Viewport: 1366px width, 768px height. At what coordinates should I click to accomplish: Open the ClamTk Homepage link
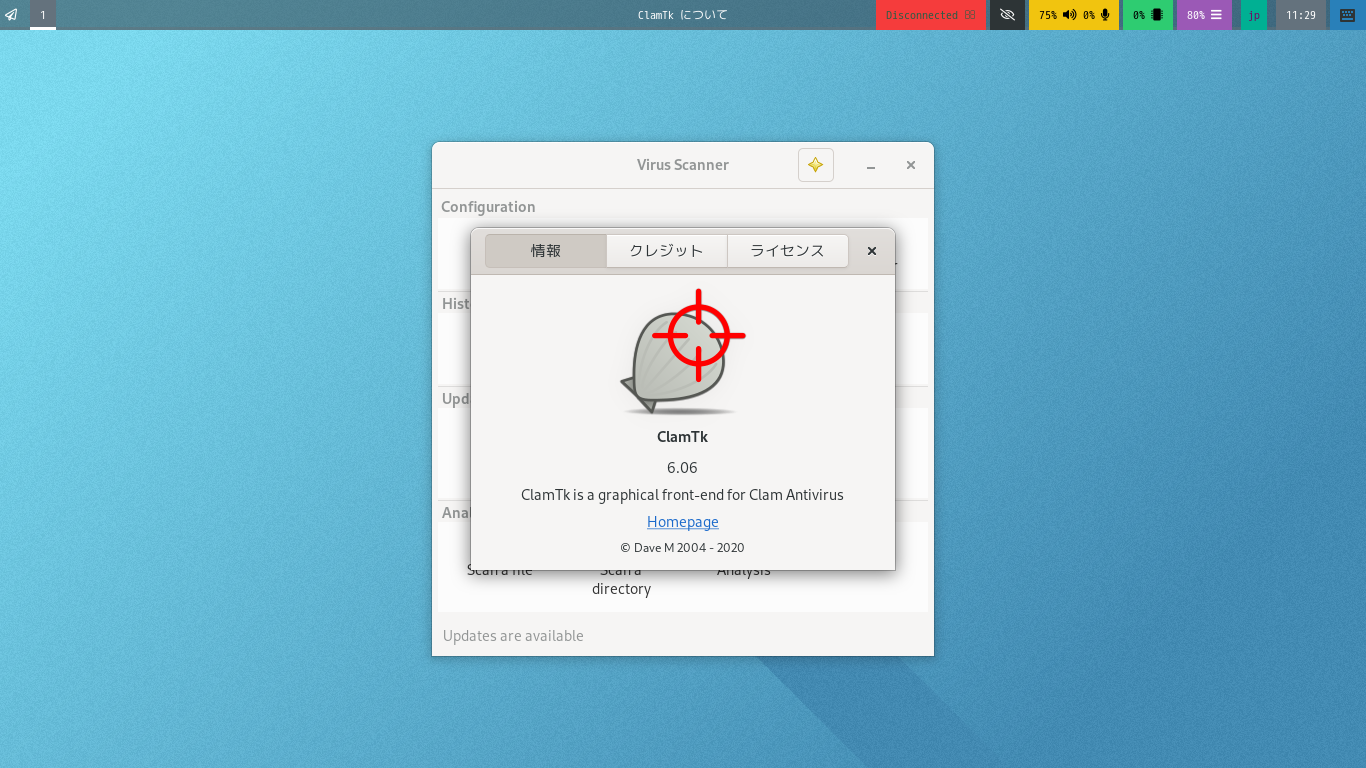(683, 522)
